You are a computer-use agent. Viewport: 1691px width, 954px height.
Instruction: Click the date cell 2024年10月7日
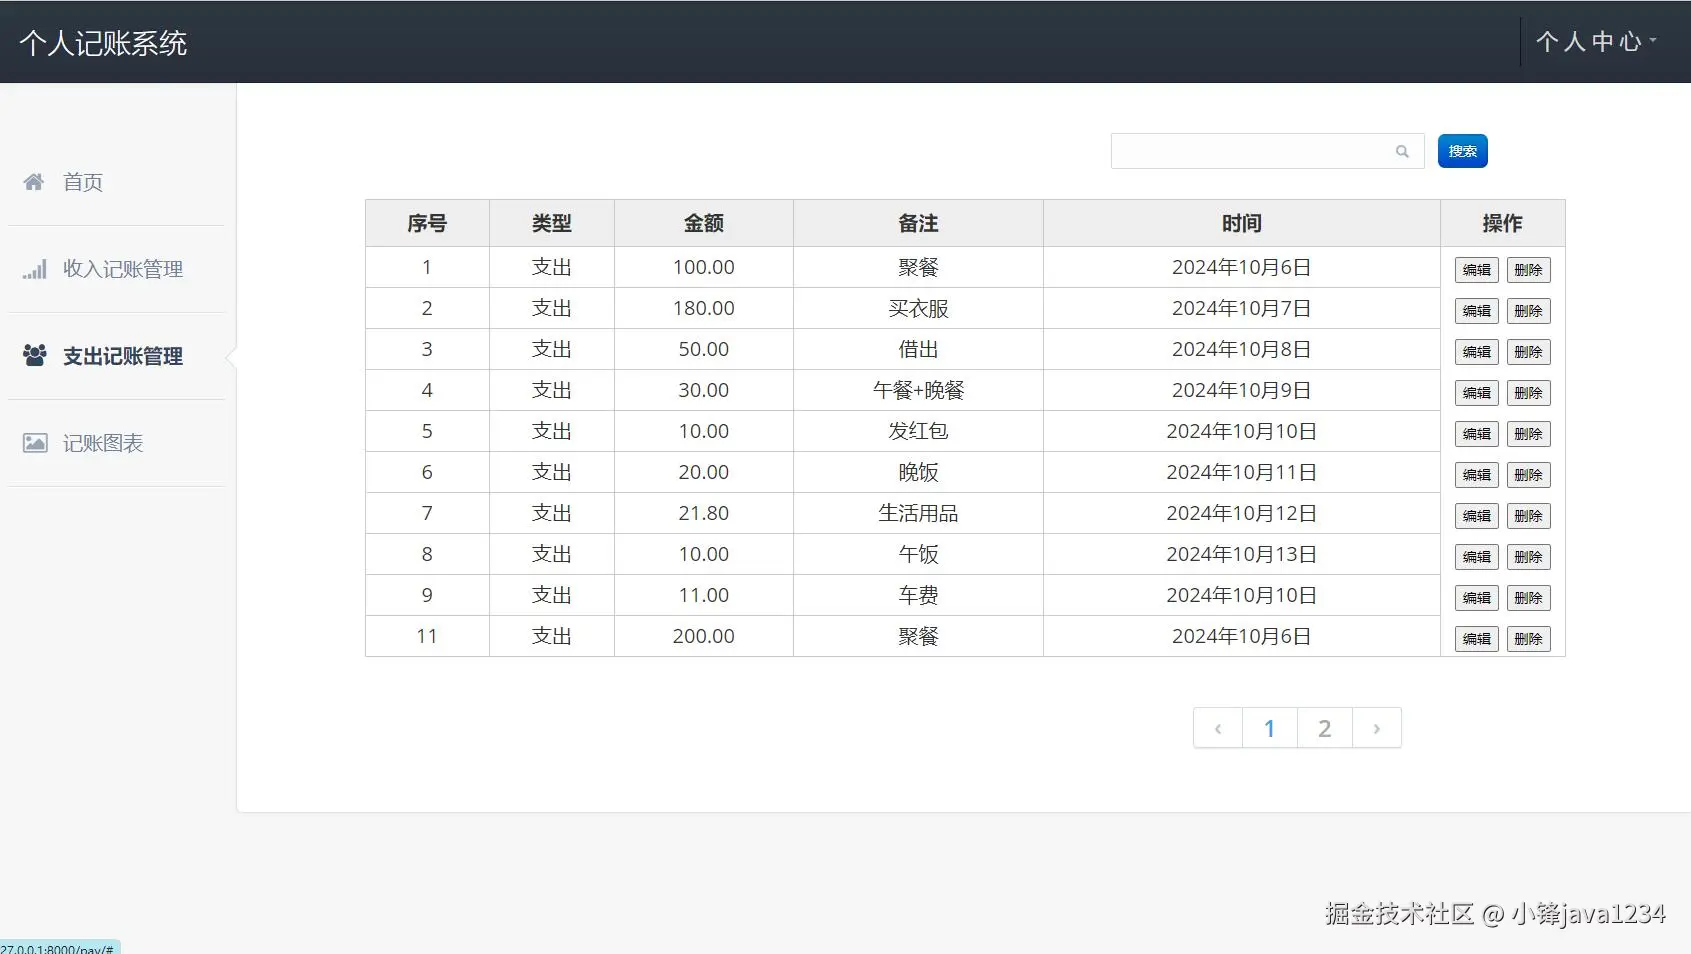[x=1242, y=308]
